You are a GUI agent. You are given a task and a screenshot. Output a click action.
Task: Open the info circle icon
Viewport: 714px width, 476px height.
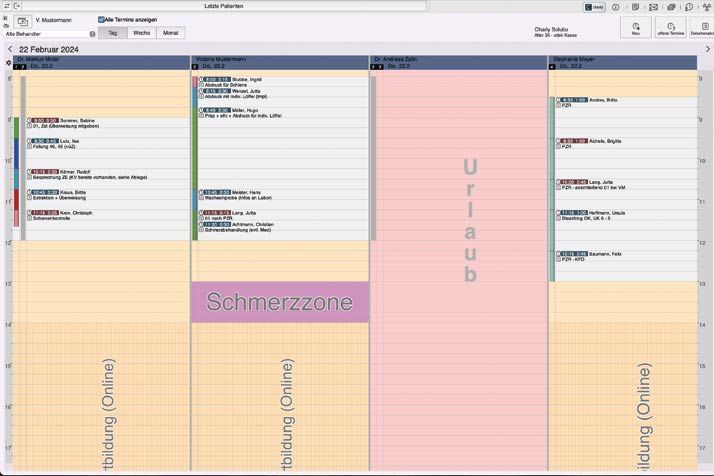pyautogui.click(x=616, y=7)
